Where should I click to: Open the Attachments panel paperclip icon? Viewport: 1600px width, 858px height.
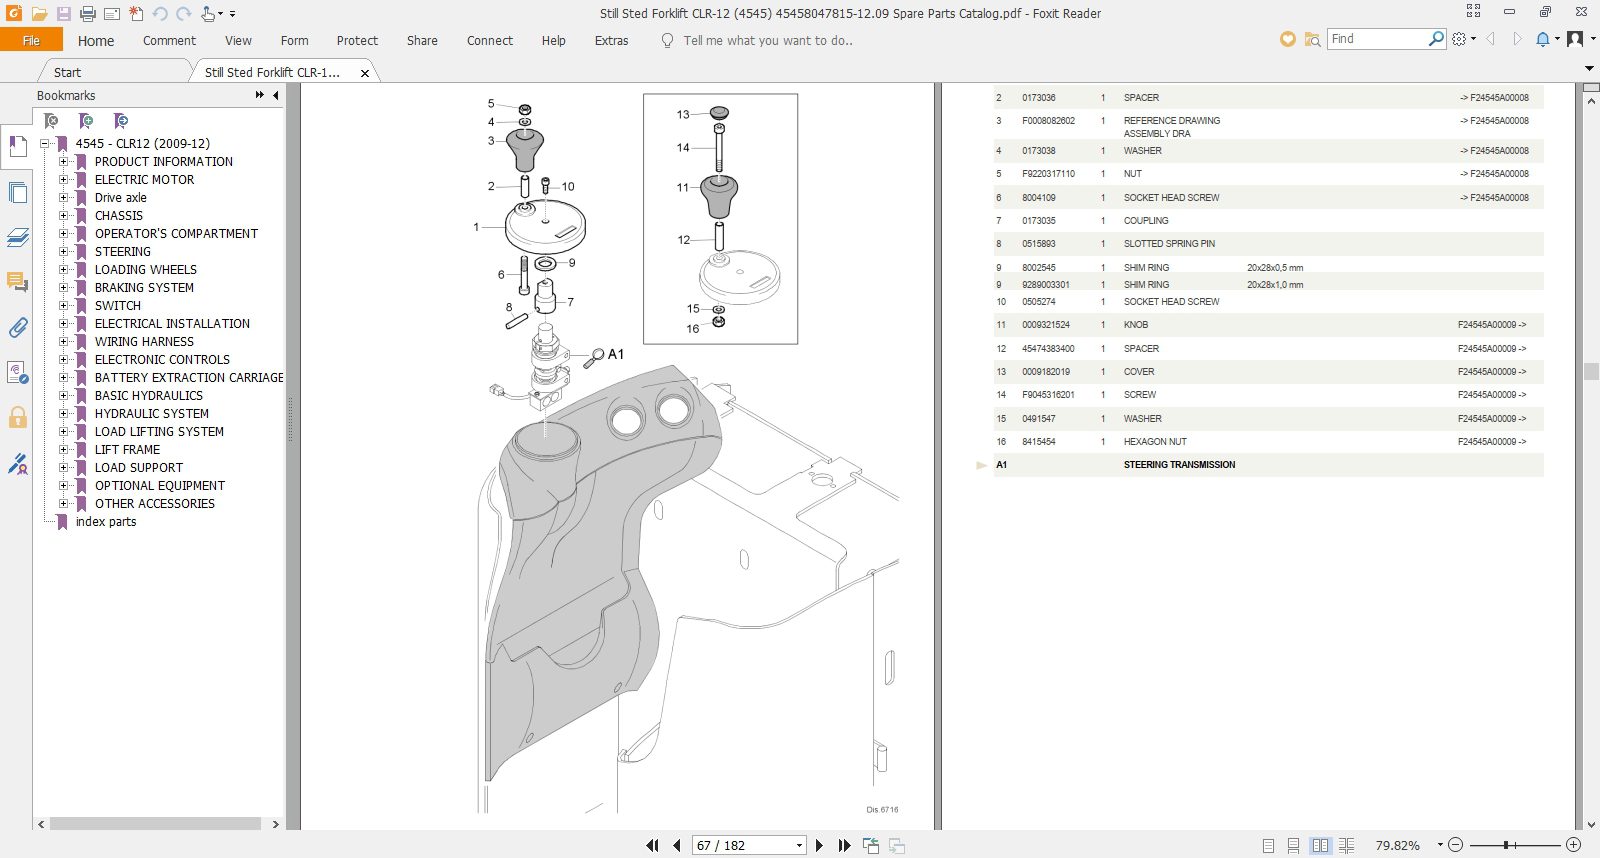tap(17, 328)
